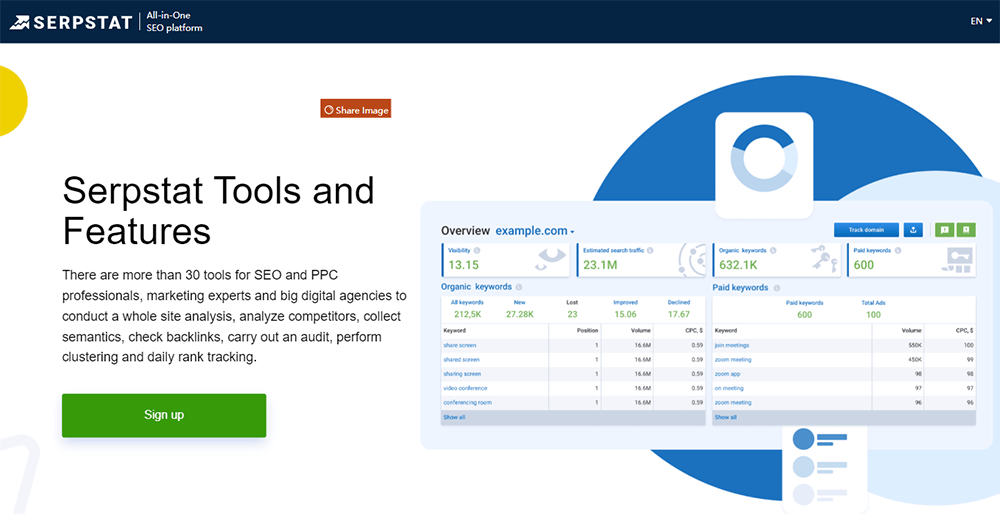
Task: Click the Visibility value 13.15
Action: (x=464, y=265)
